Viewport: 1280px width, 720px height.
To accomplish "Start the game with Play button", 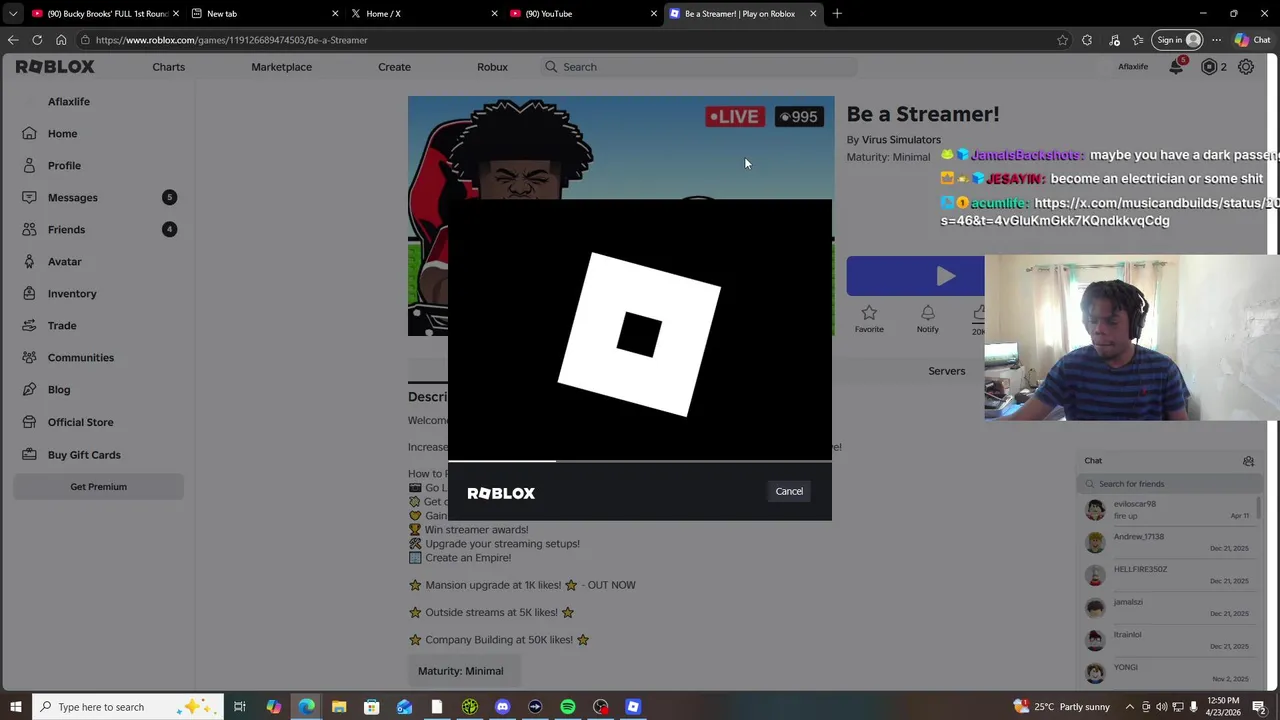I will pos(915,276).
